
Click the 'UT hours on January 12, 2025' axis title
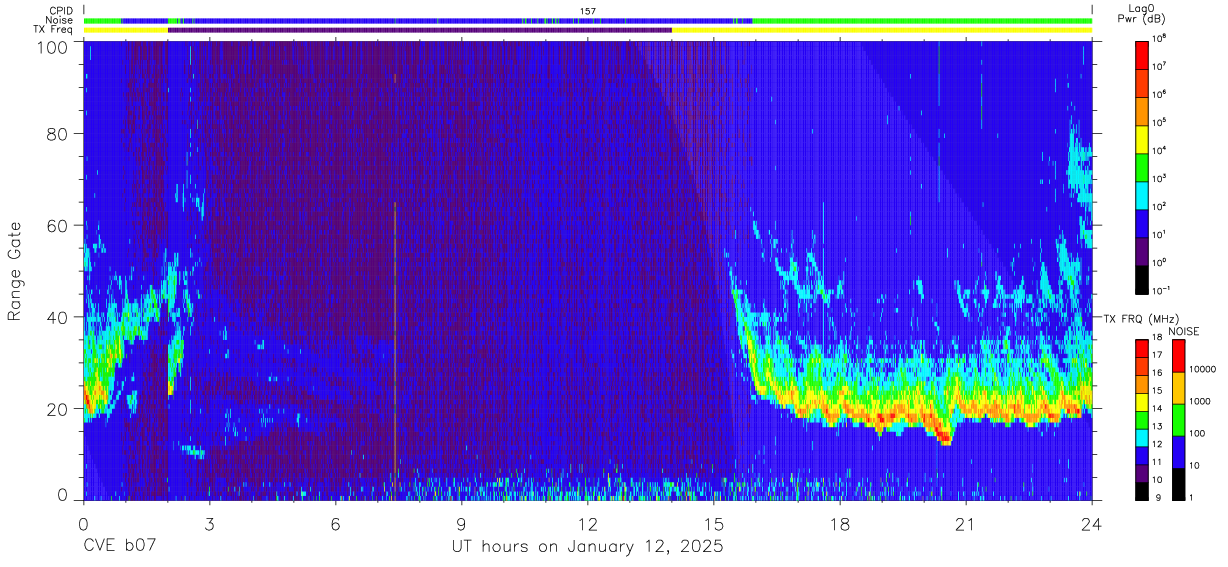click(588, 547)
